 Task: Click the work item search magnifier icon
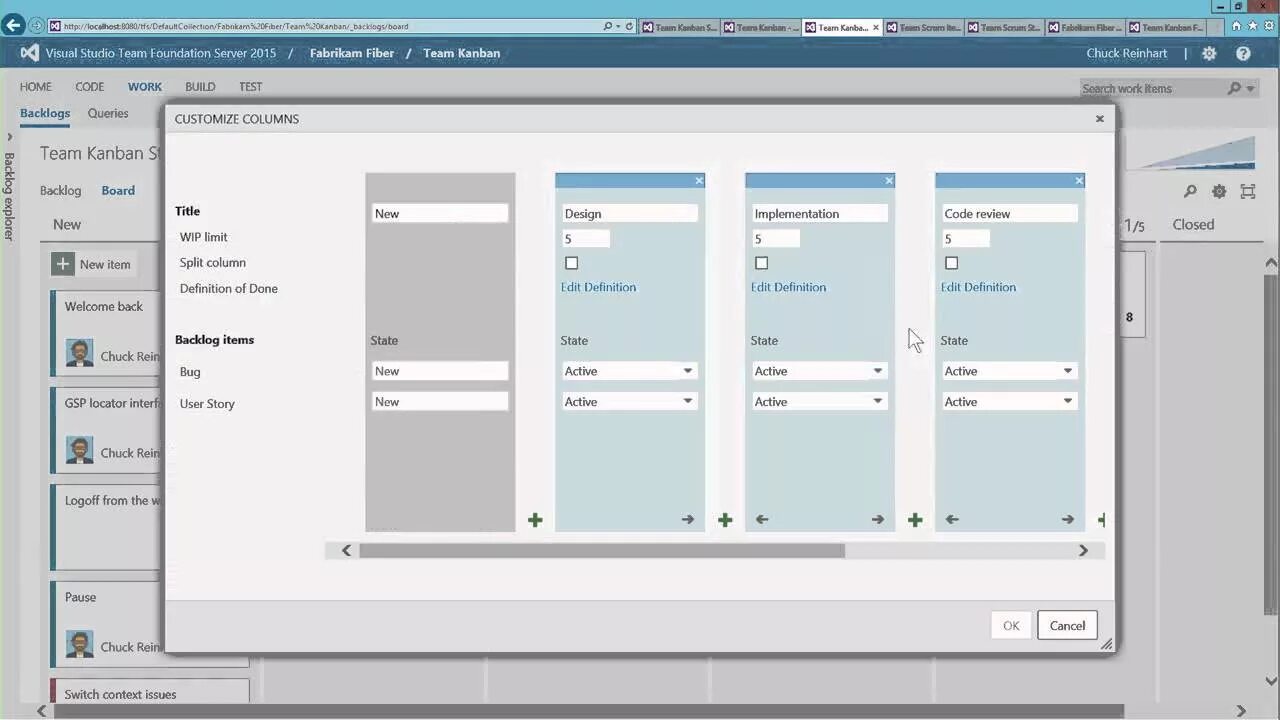coord(1234,88)
